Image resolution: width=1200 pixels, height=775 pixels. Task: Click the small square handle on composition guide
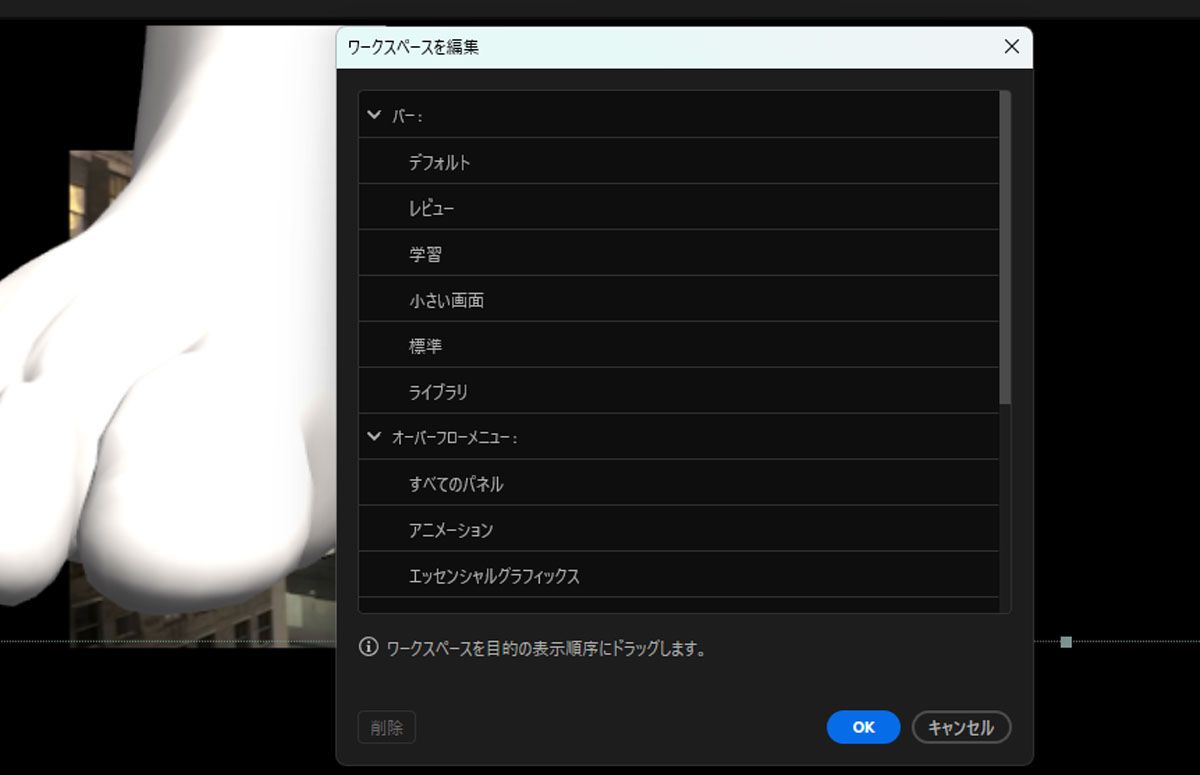(1066, 642)
